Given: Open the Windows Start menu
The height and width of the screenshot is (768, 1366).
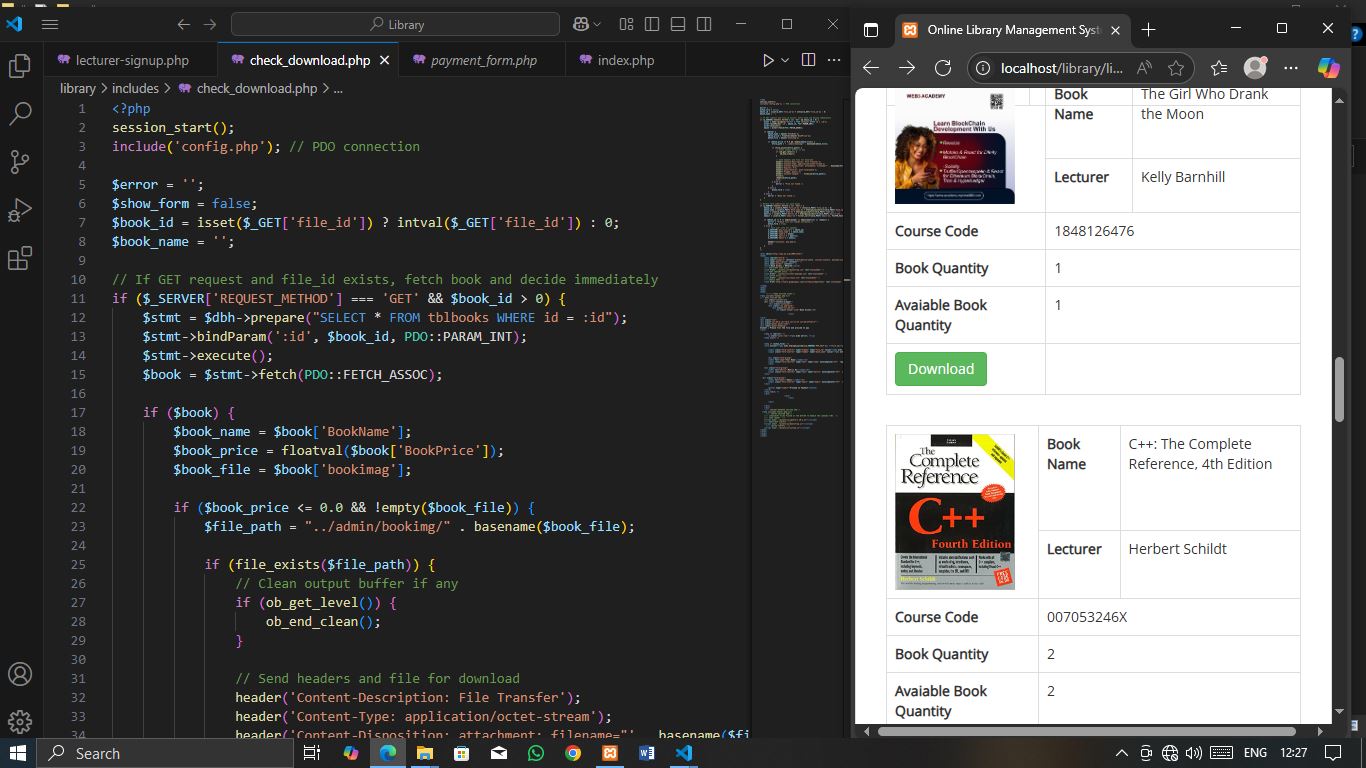Looking at the screenshot, I should click(18, 753).
